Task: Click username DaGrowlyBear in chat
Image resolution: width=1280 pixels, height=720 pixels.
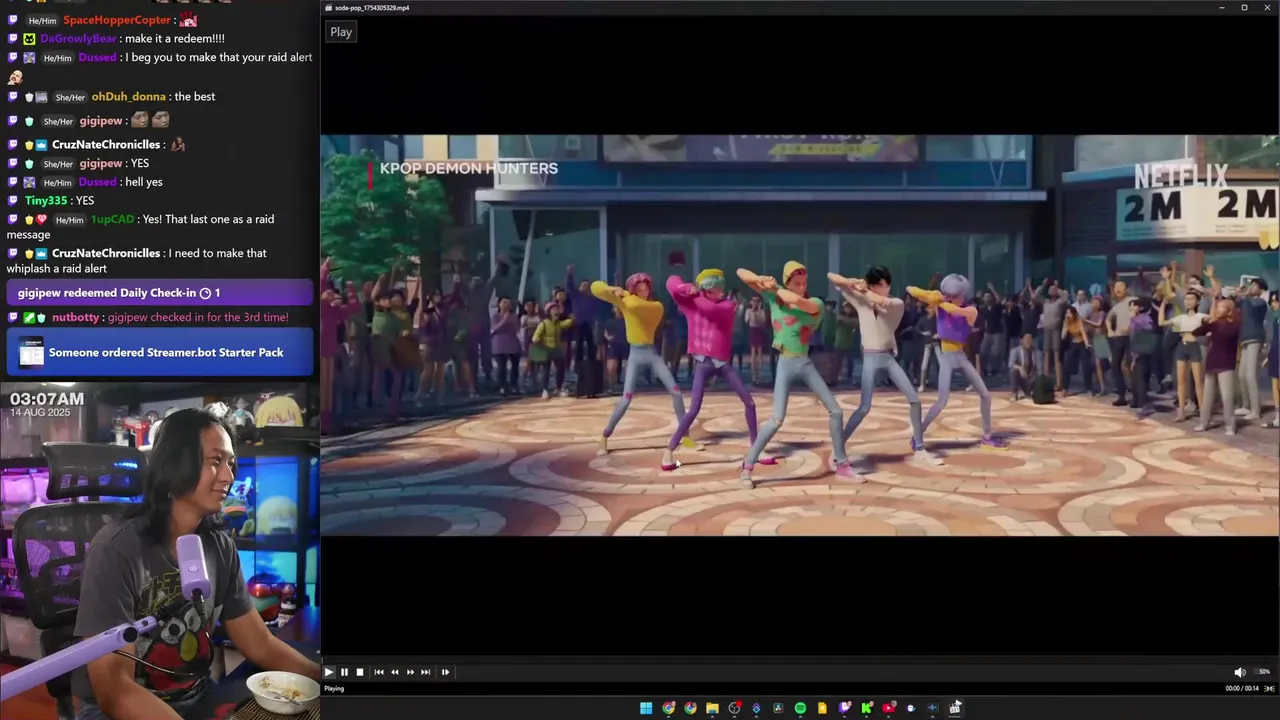Action: (x=78, y=38)
